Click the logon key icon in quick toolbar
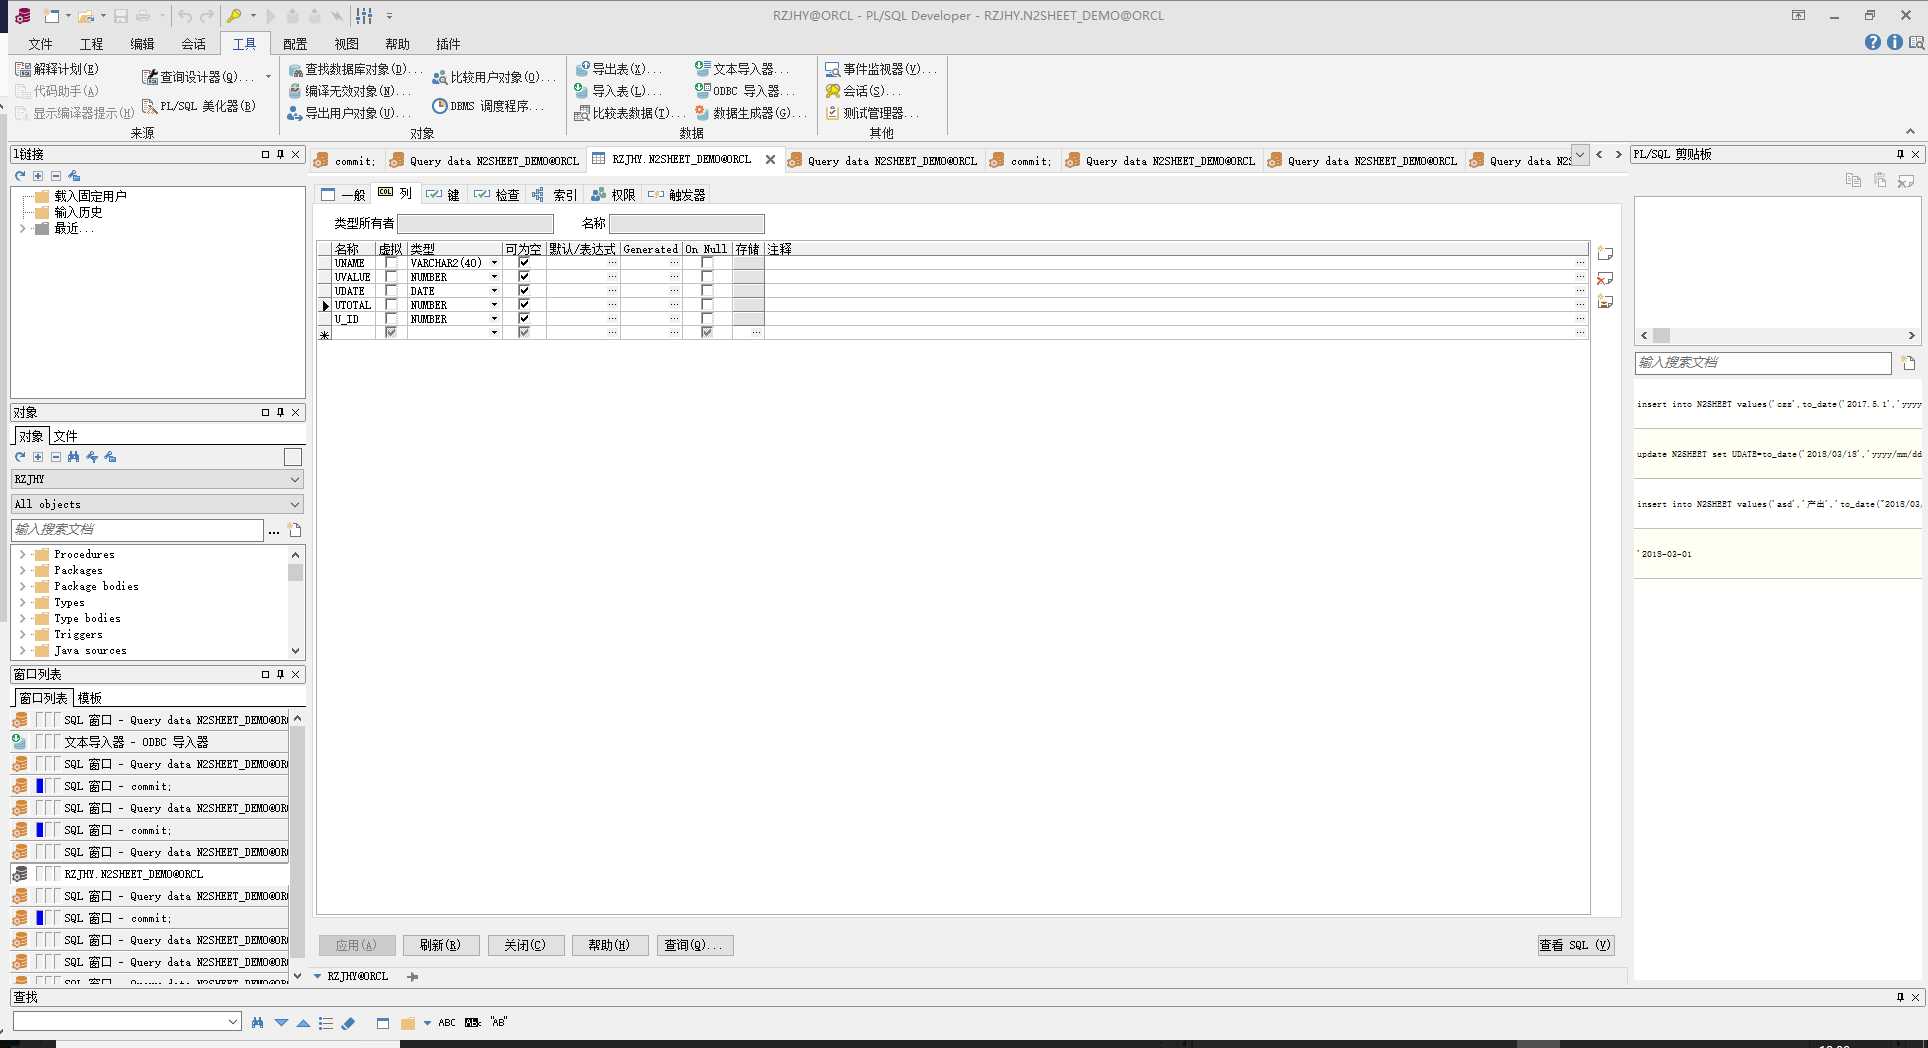The width and height of the screenshot is (1928, 1048). pyautogui.click(x=234, y=16)
